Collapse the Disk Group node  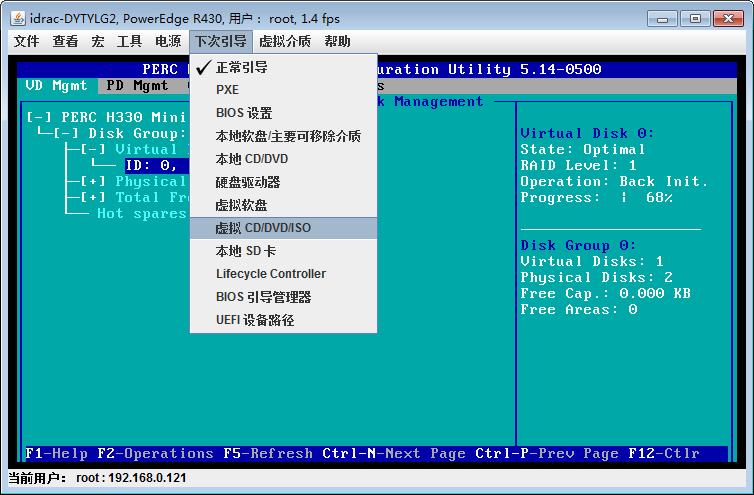66,133
